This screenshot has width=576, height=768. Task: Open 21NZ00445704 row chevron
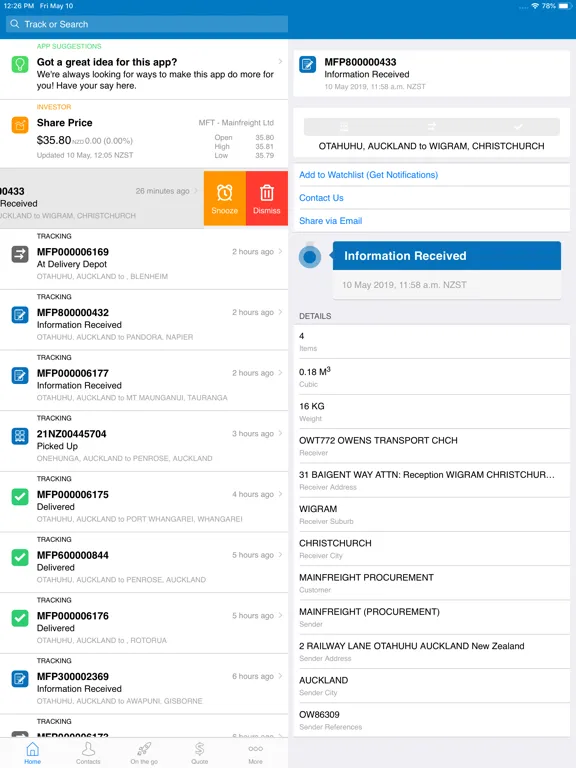click(x=280, y=433)
